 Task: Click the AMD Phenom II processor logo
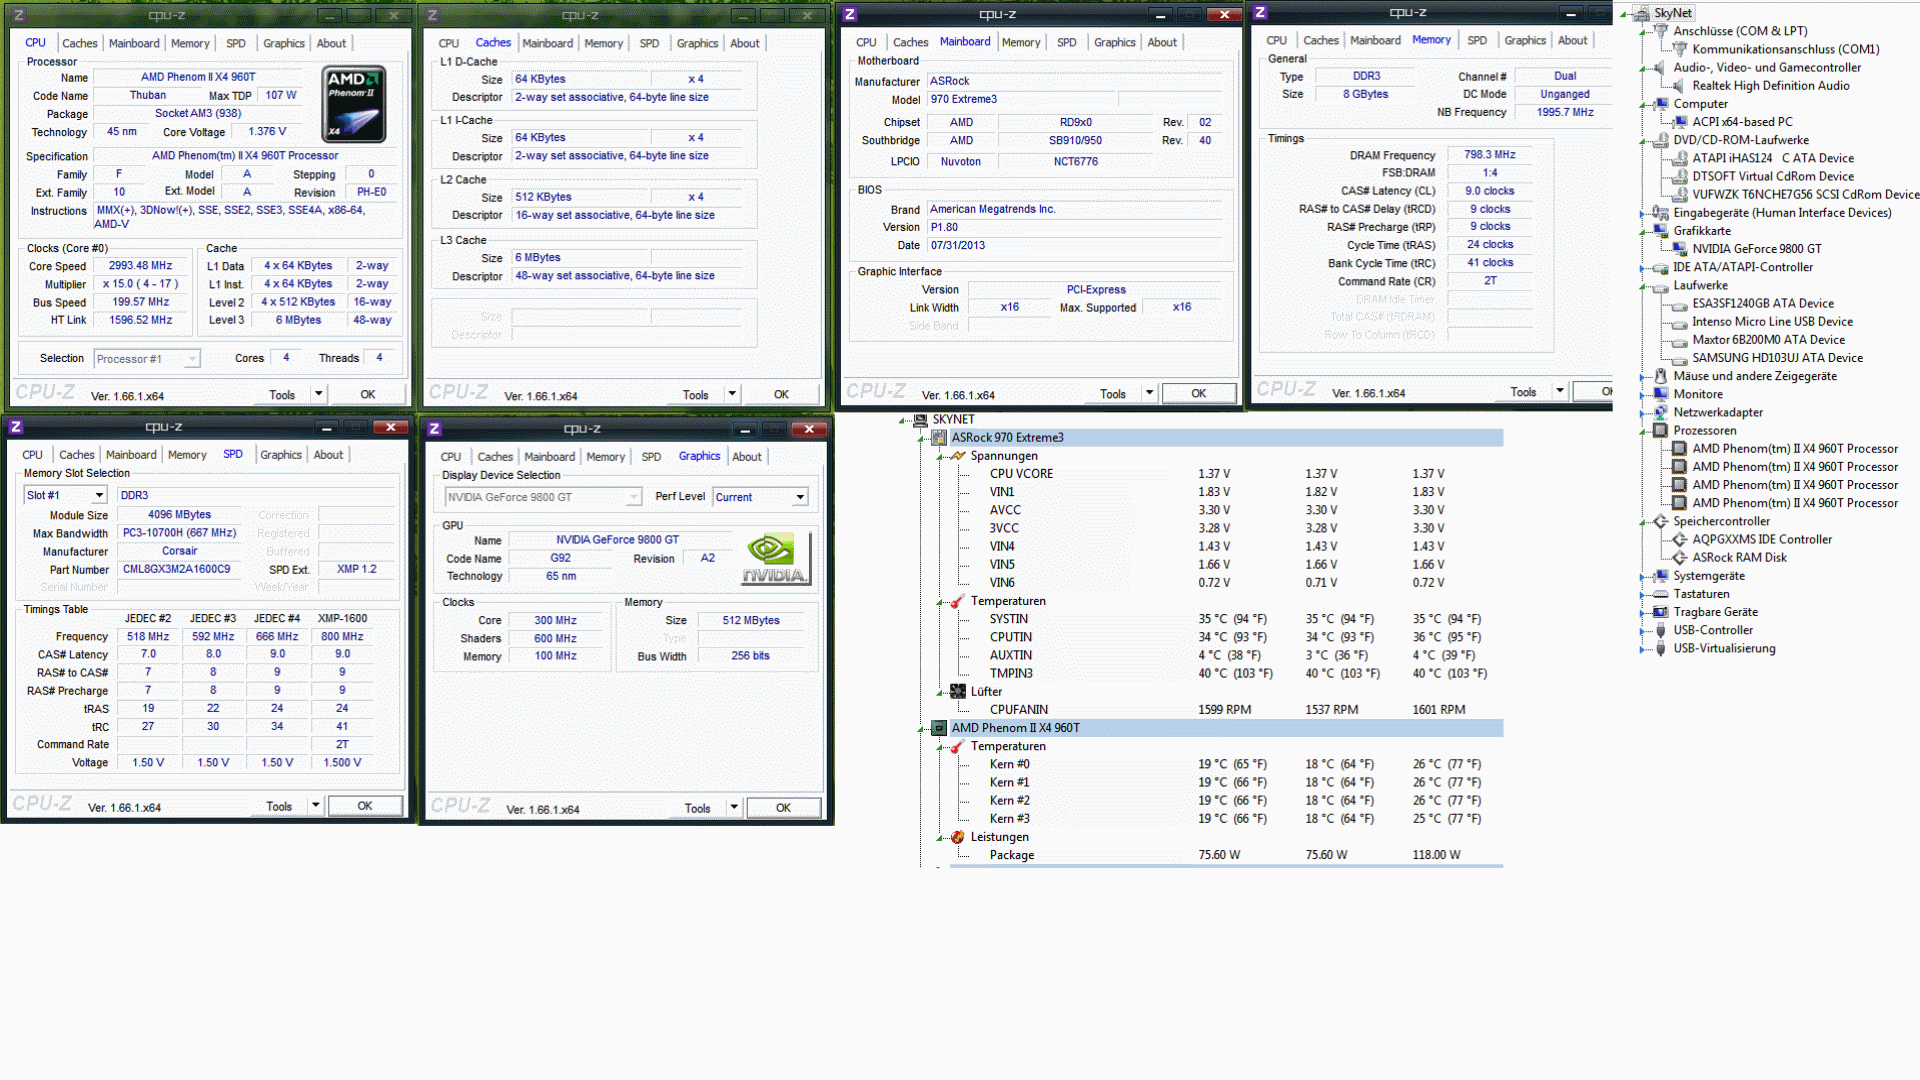(354, 105)
